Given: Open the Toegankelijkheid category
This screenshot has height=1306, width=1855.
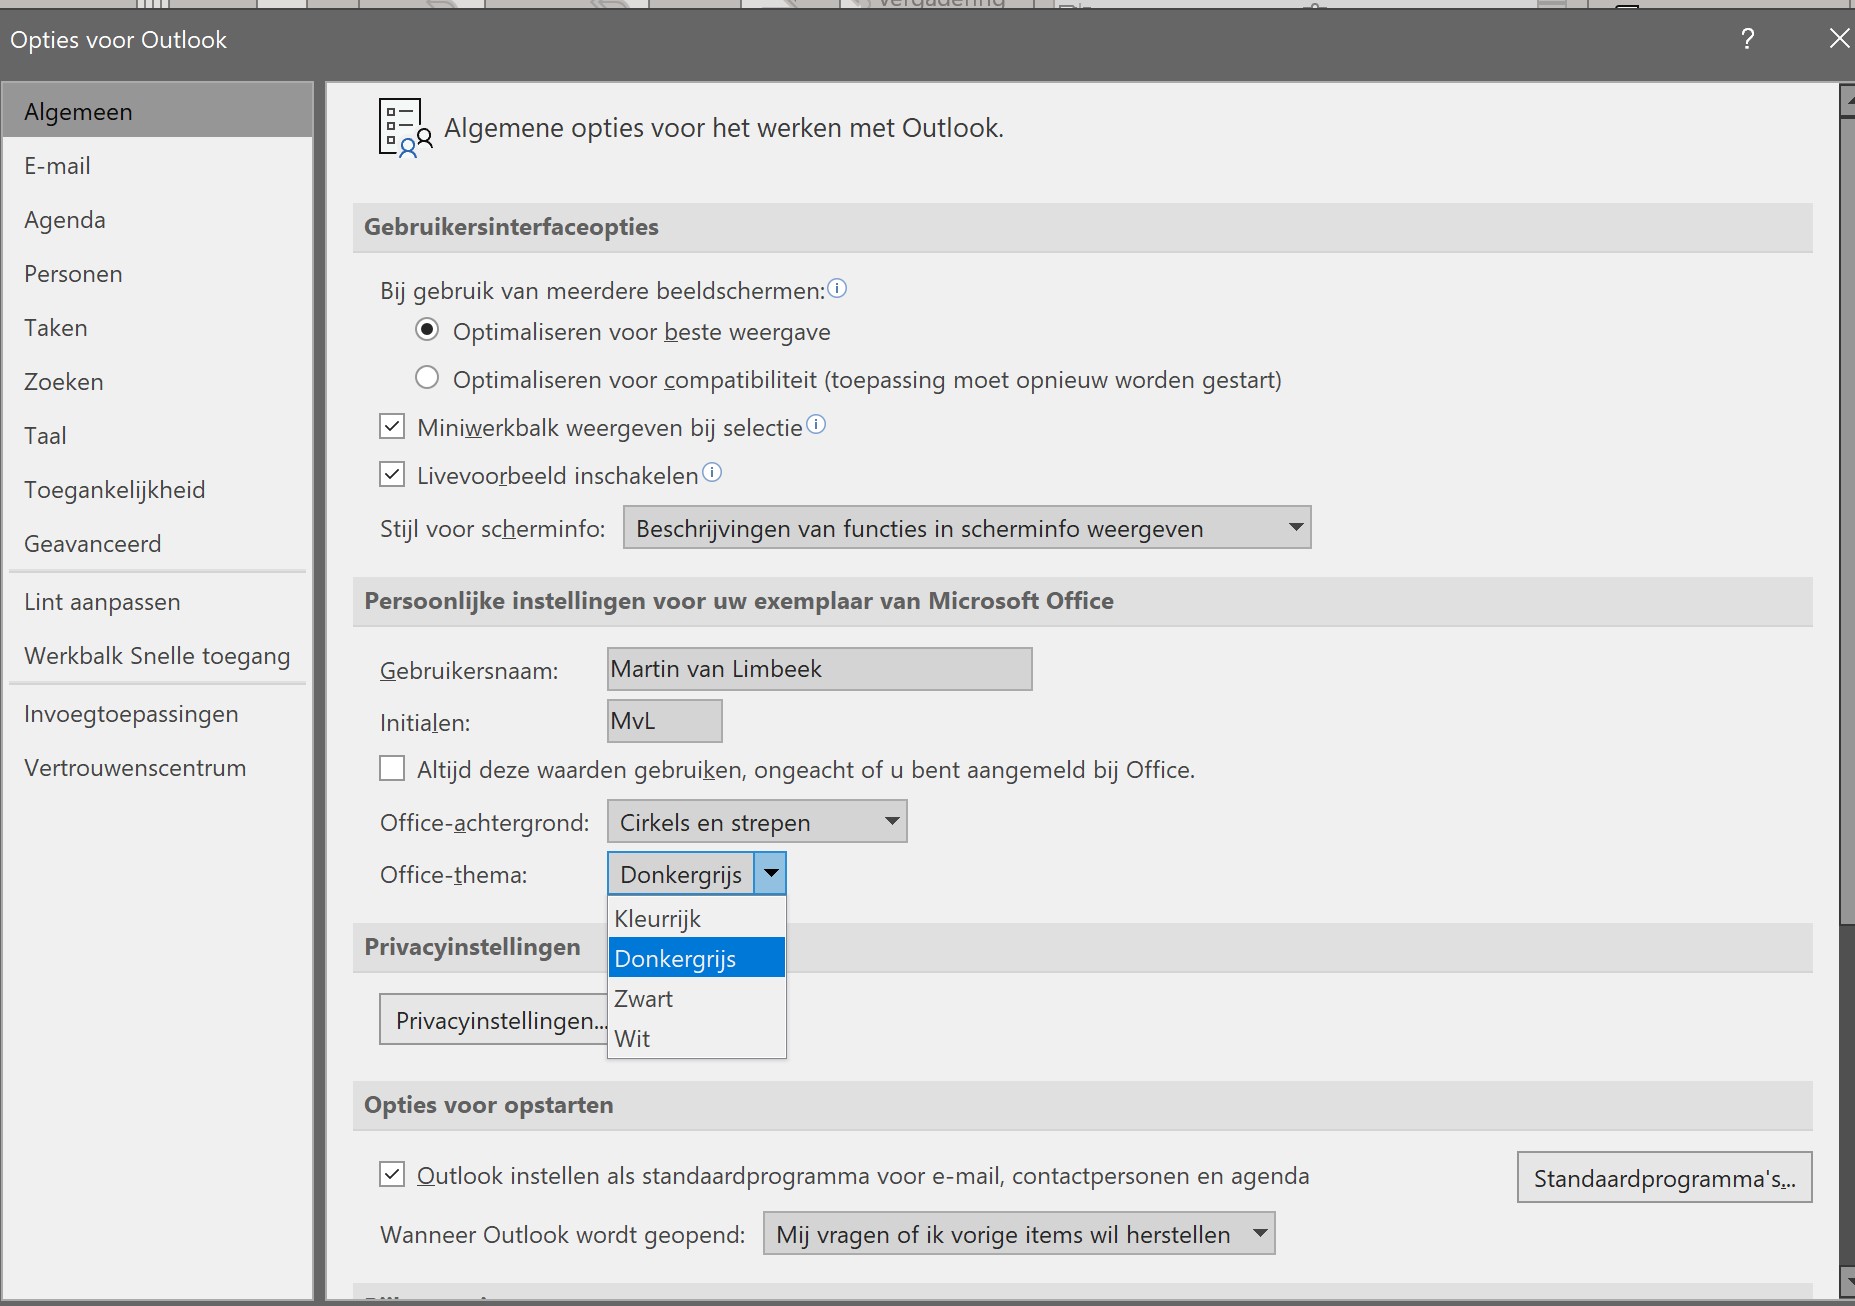Looking at the screenshot, I should [x=158, y=489].
